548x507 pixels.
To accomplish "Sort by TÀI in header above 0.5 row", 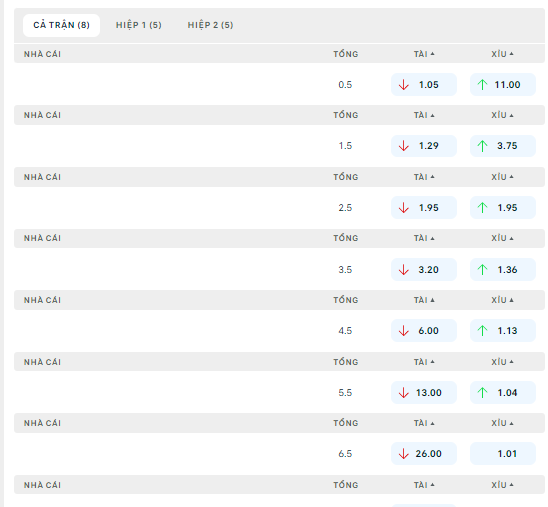I will click(x=424, y=54).
